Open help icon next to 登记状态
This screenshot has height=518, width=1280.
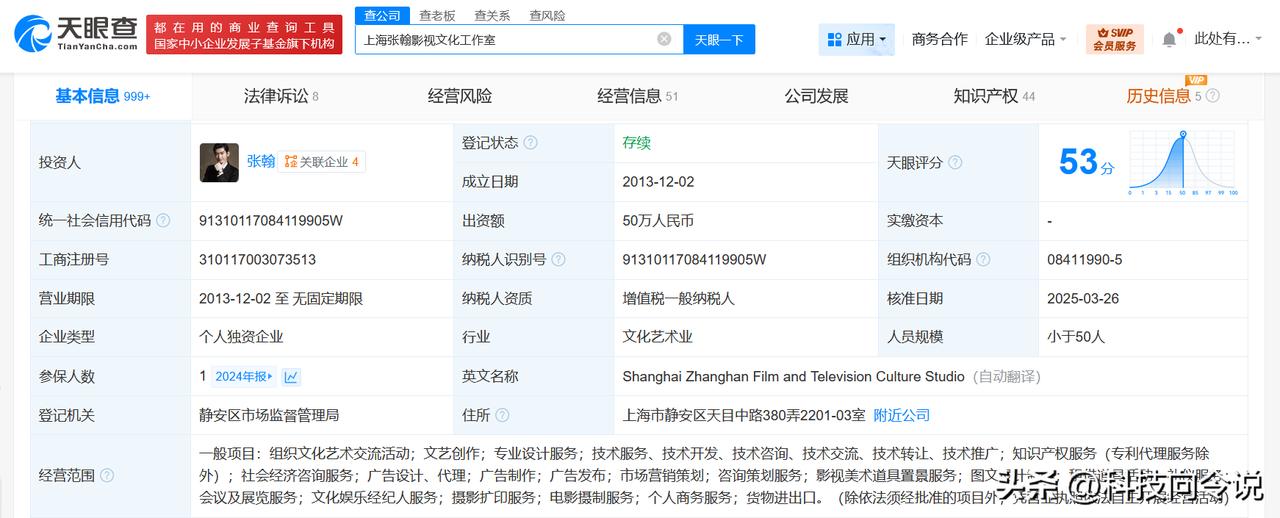(x=530, y=143)
